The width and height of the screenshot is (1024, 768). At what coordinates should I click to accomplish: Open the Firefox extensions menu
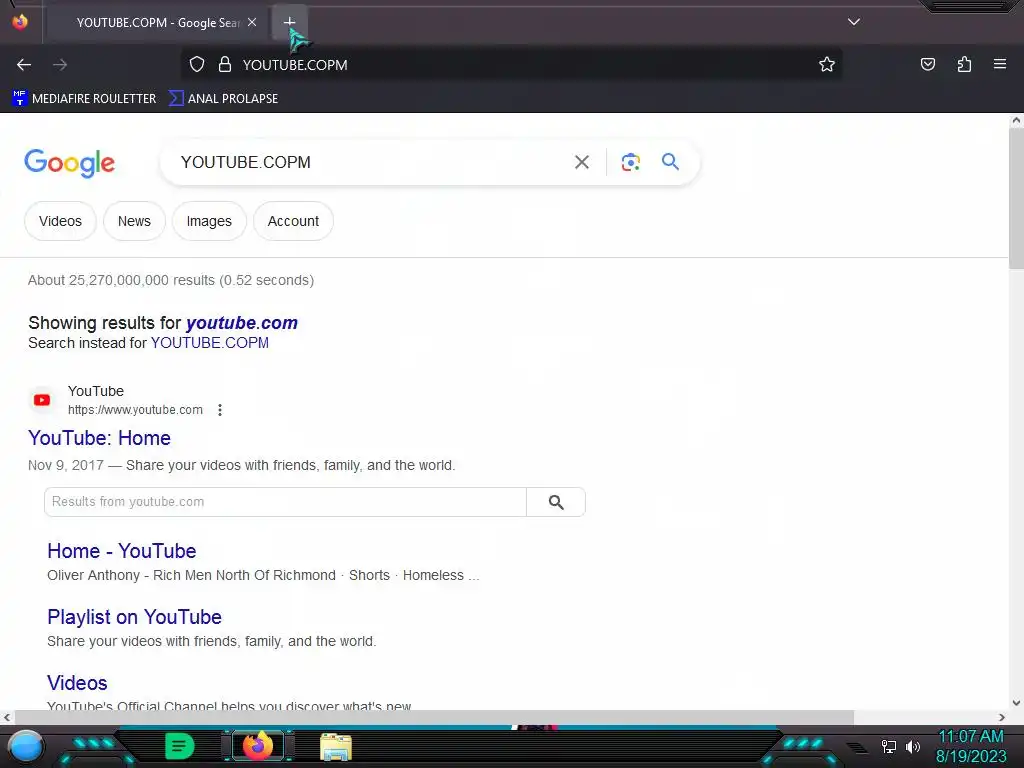coord(964,65)
